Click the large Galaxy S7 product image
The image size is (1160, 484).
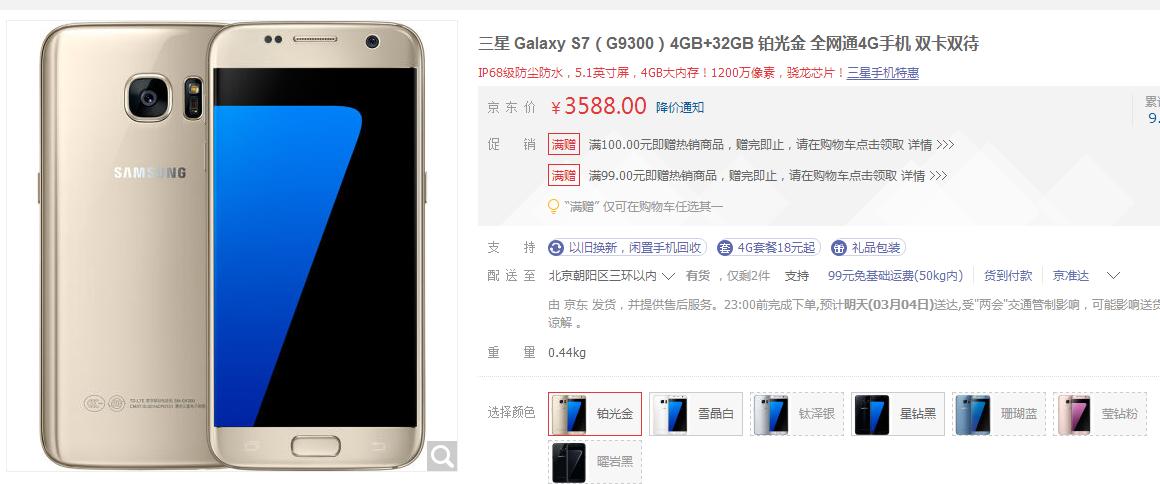(x=232, y=246)
